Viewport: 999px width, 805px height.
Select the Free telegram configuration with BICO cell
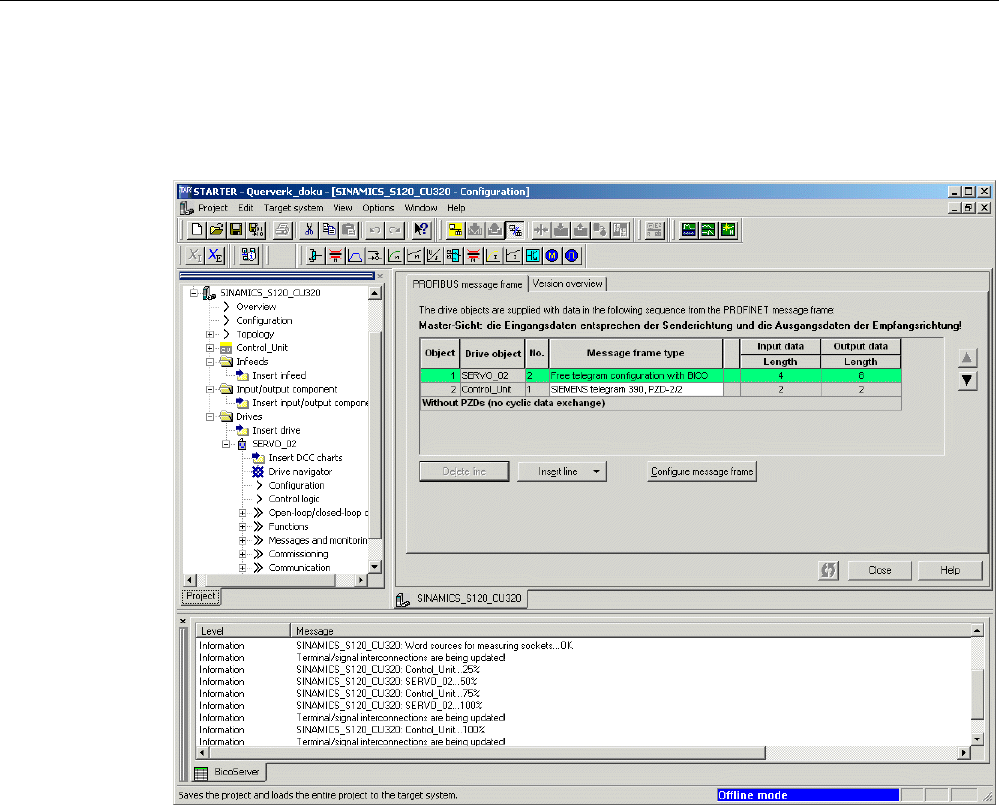point(636,376)
